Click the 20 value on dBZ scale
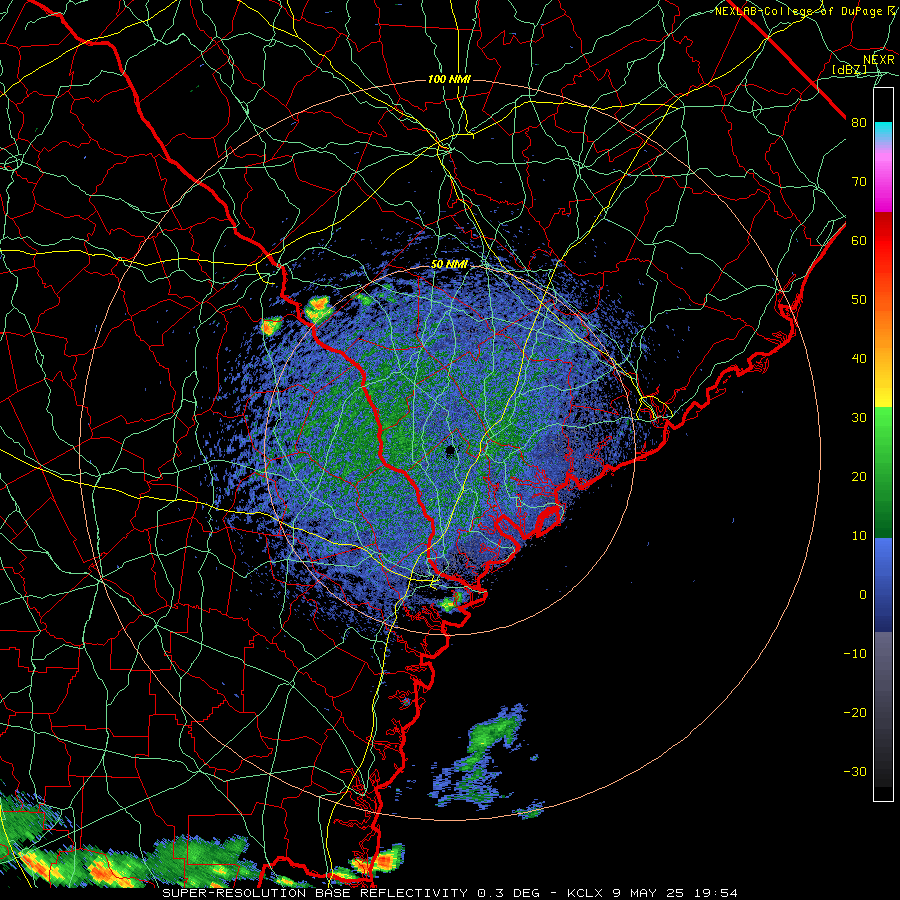Screen dimensions: 900x900 [x=859, y=477]
